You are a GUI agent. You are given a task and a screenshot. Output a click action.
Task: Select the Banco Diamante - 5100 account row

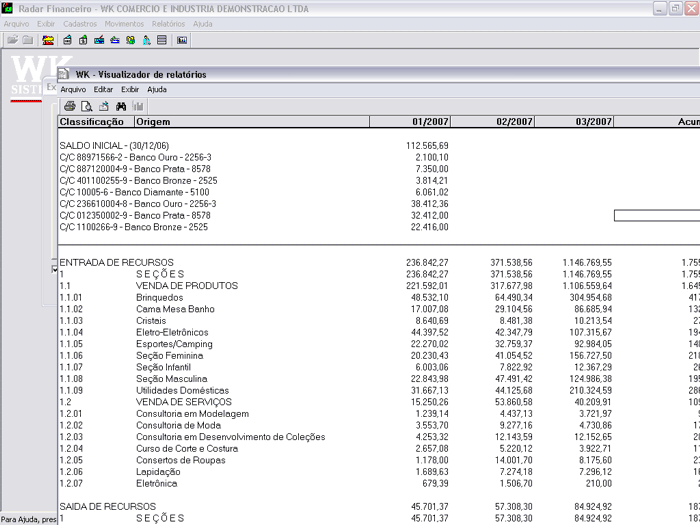coord(135,192)
